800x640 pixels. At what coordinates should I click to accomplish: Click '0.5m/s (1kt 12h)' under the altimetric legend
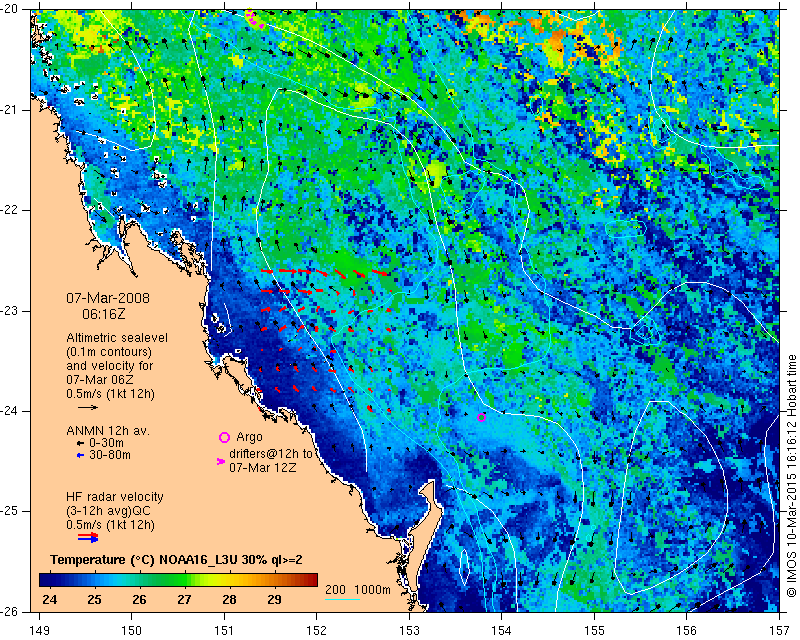[110, 394]
